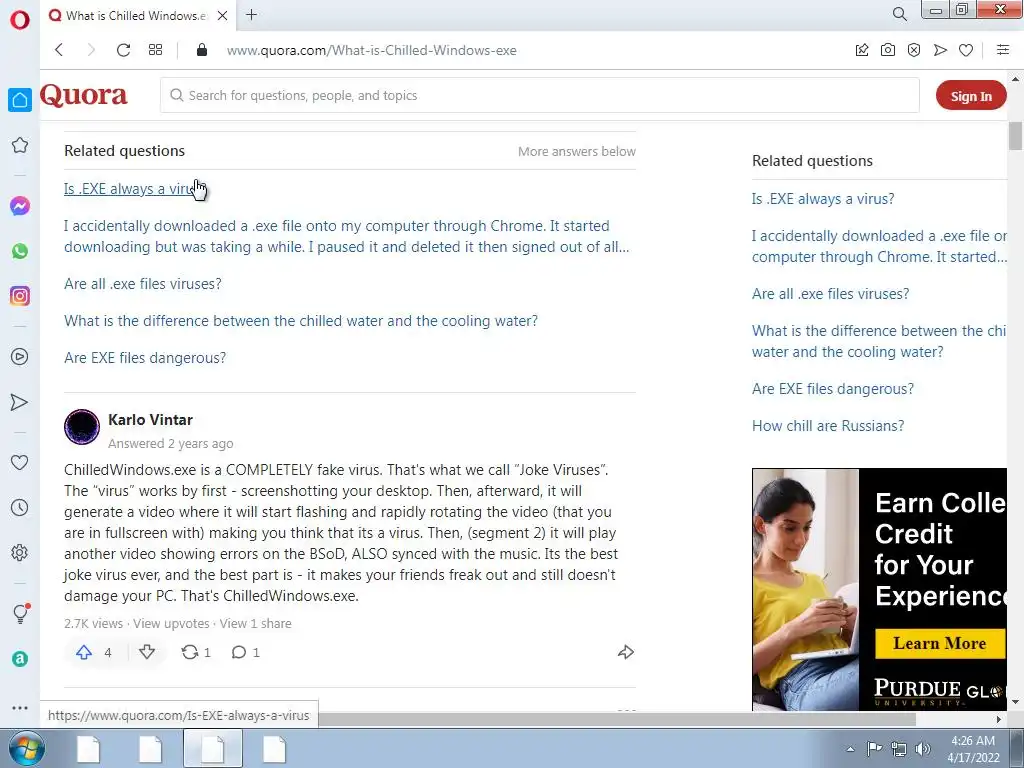The image size is (1024, 768).
Task: Open Action Center flag tray icon
Action: click(x=874, y=748)
